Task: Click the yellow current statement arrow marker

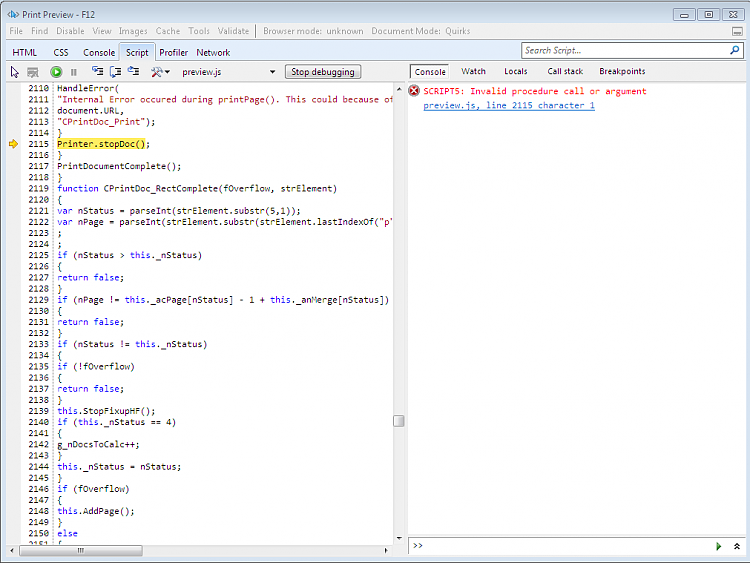Action: pyautogui.click(x=13, y=144)
